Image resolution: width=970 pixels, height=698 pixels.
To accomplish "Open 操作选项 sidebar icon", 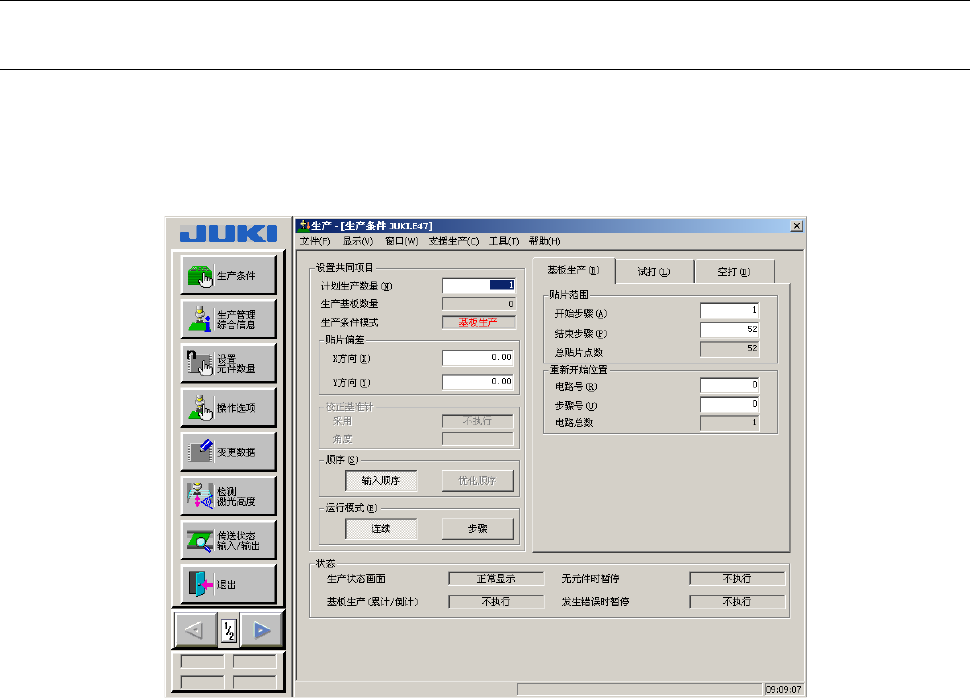I will 228,408.
